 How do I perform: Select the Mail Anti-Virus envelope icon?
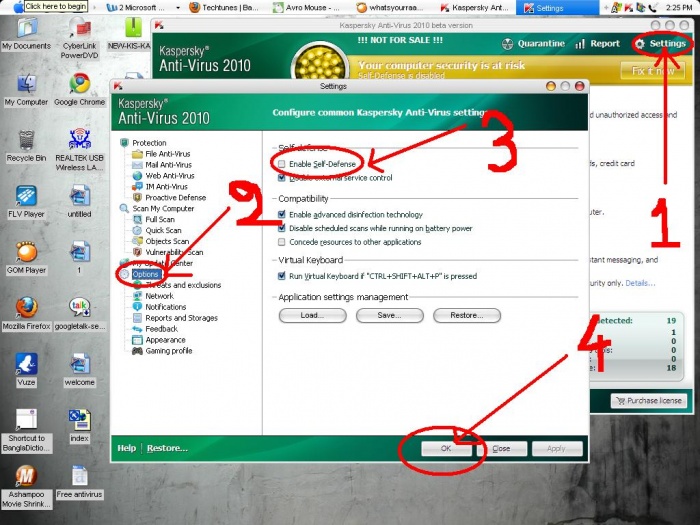coord(138,165)
